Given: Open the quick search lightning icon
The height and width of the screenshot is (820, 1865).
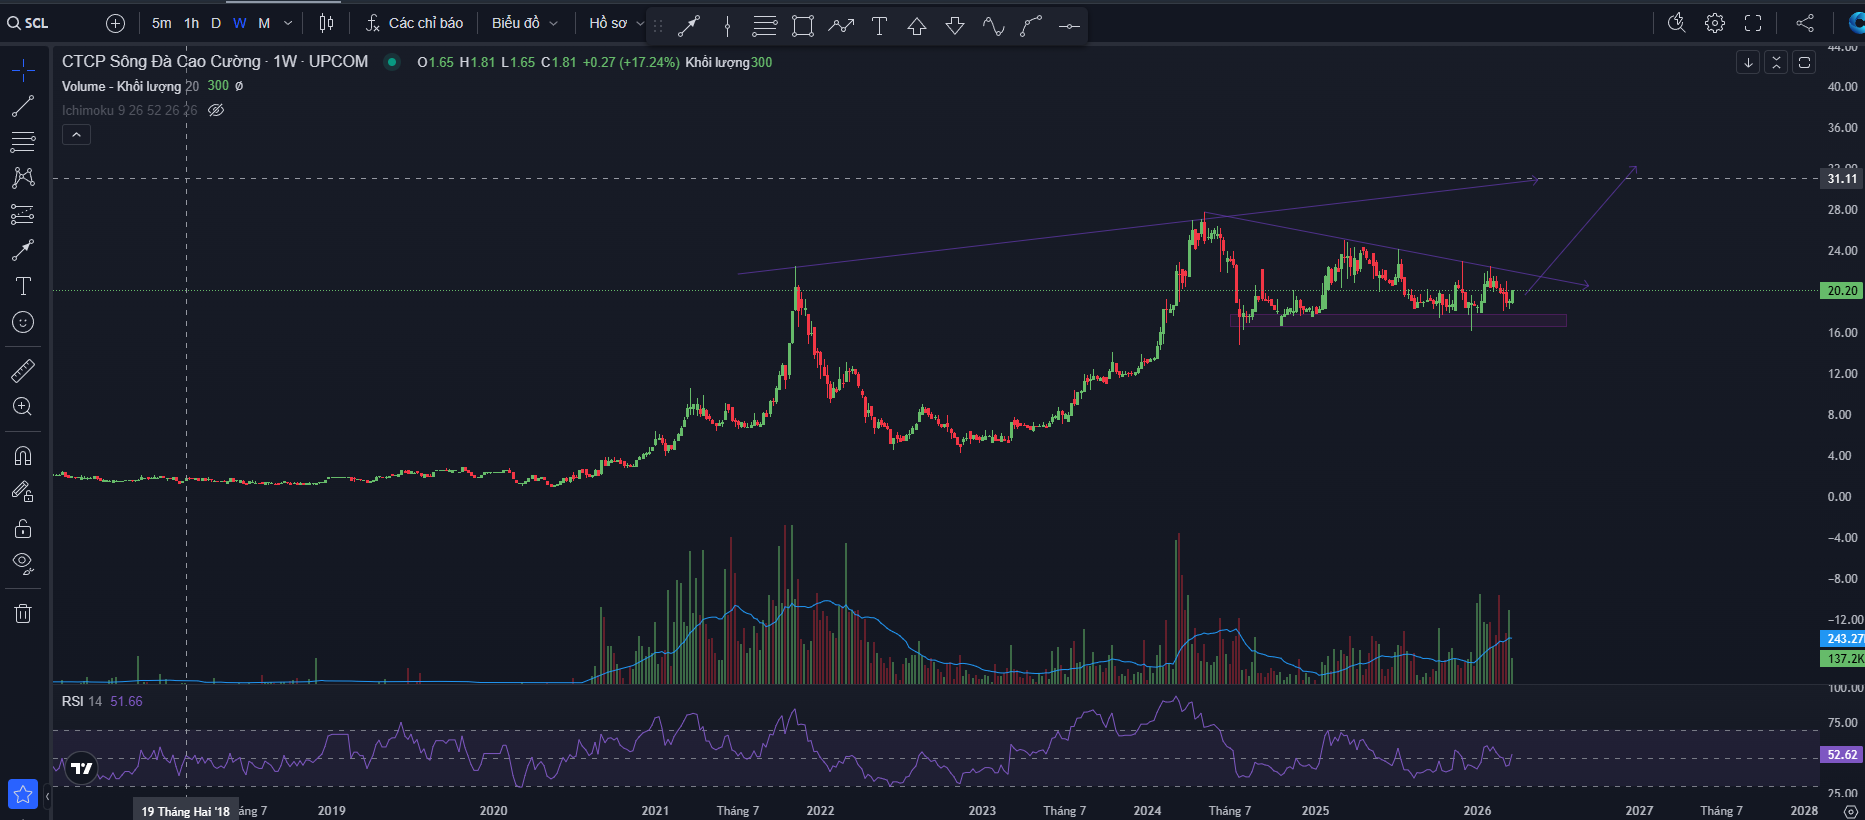Looking at the screenshot, I should coord(1677,23).
